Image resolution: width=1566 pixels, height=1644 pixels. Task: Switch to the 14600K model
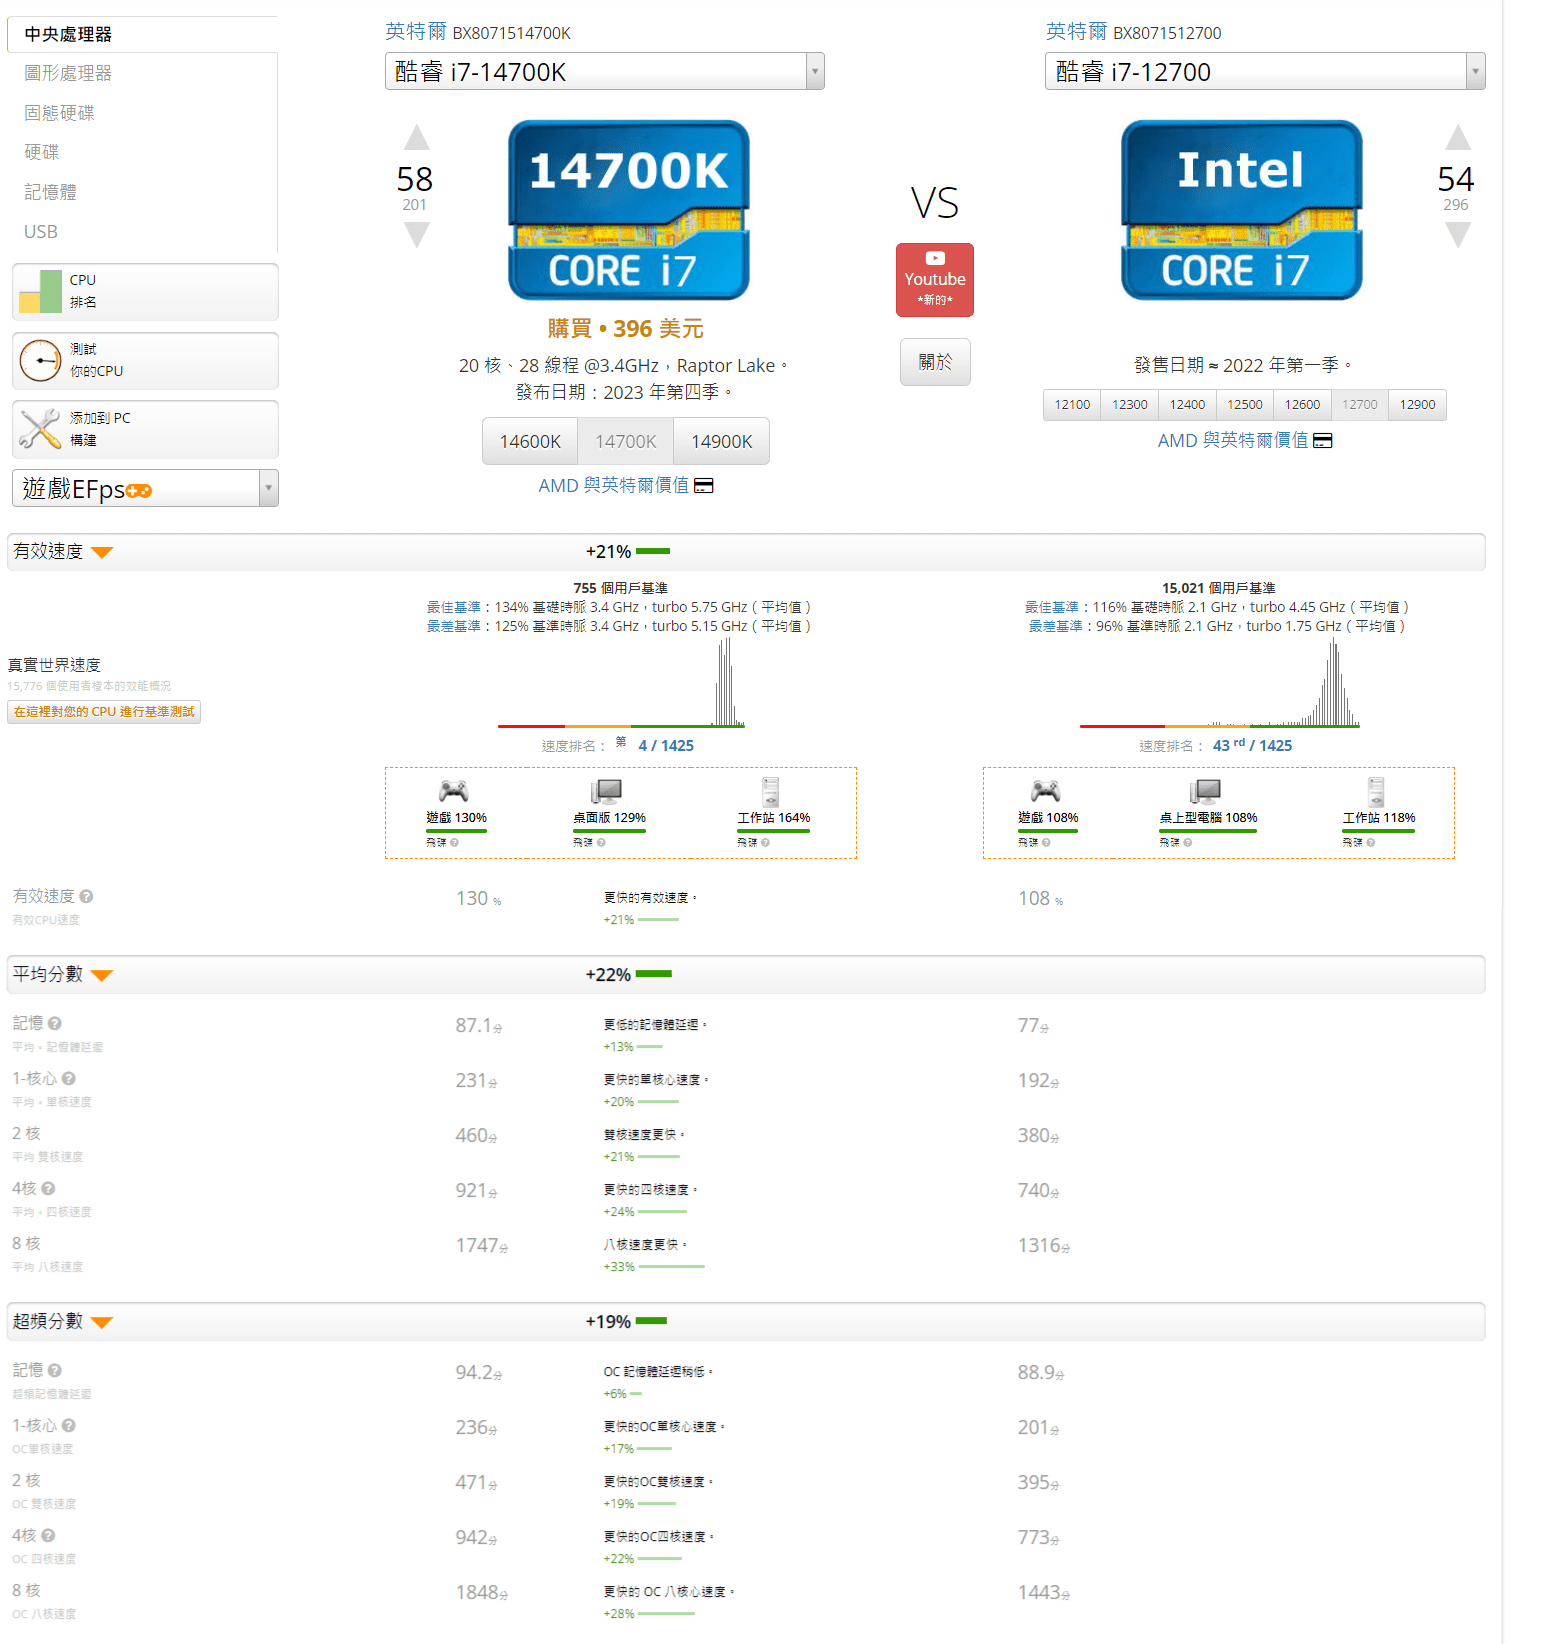[x=530, y=442]
